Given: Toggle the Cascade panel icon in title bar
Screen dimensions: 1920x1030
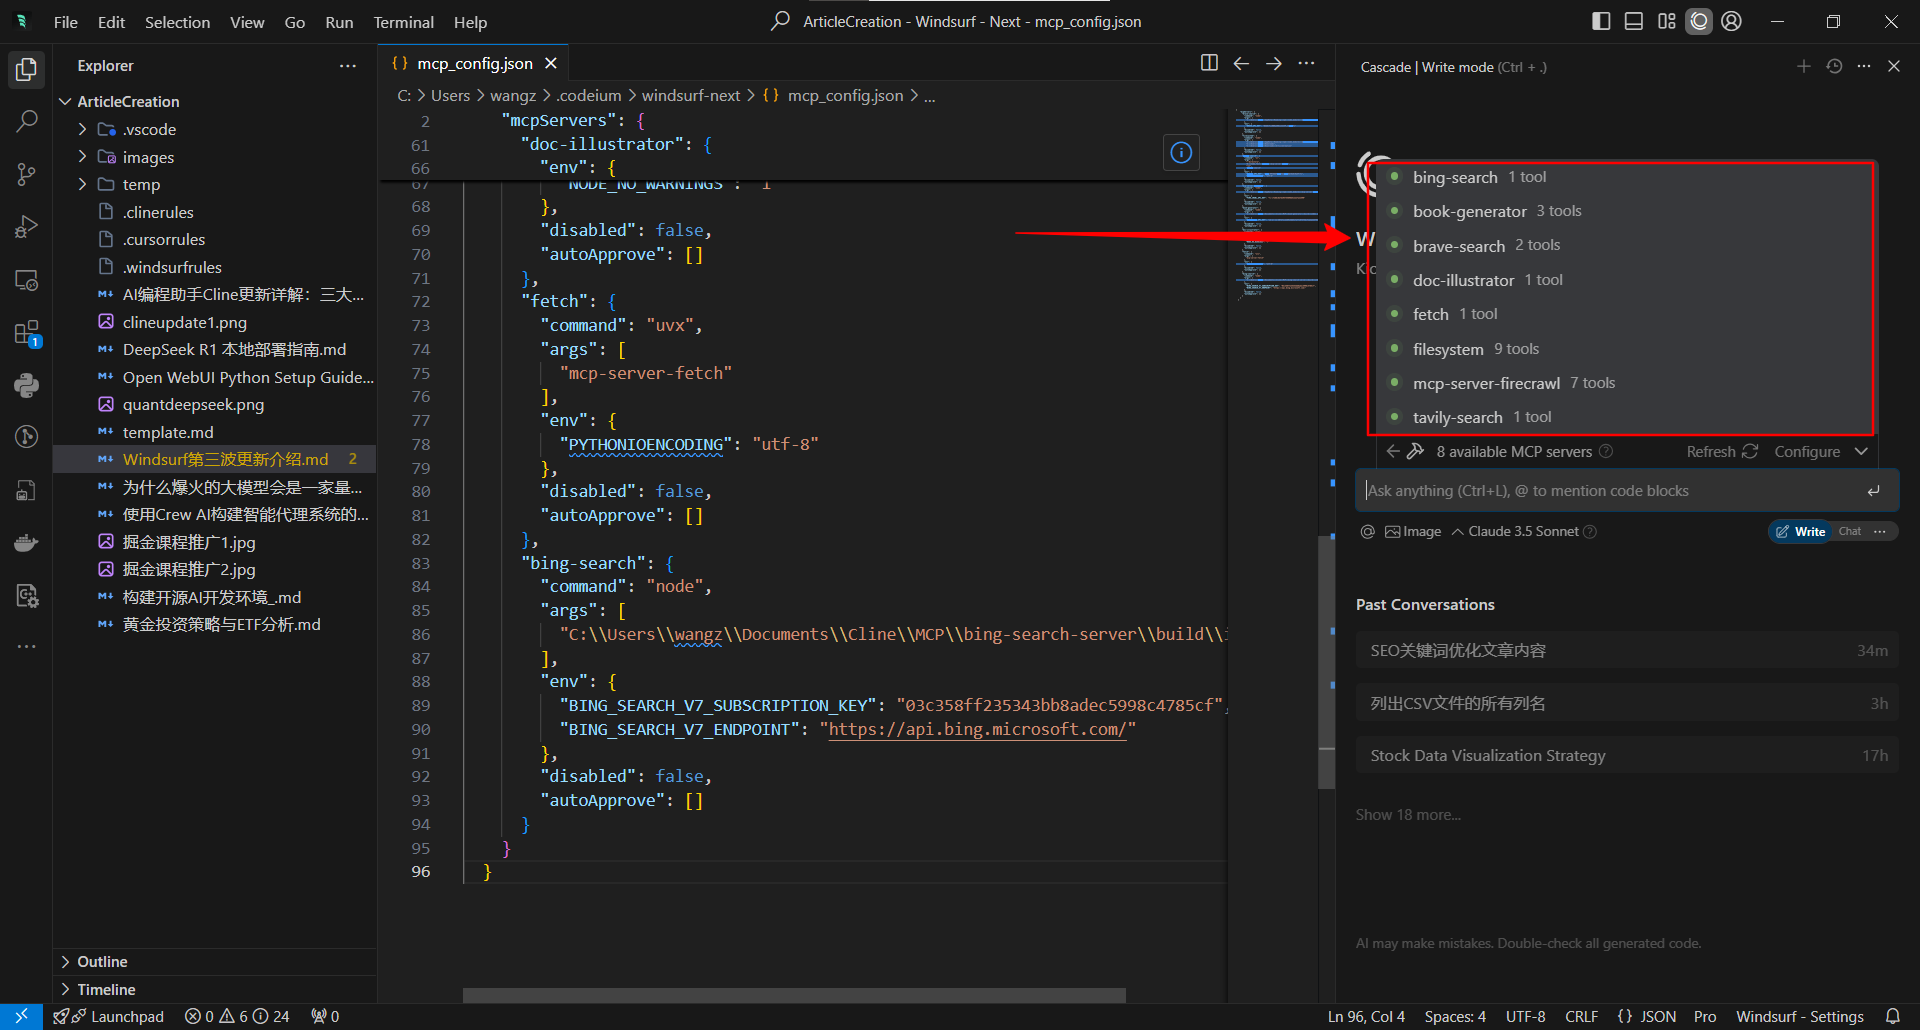Looking at the screenshot, I should (x=1699, y=21).
